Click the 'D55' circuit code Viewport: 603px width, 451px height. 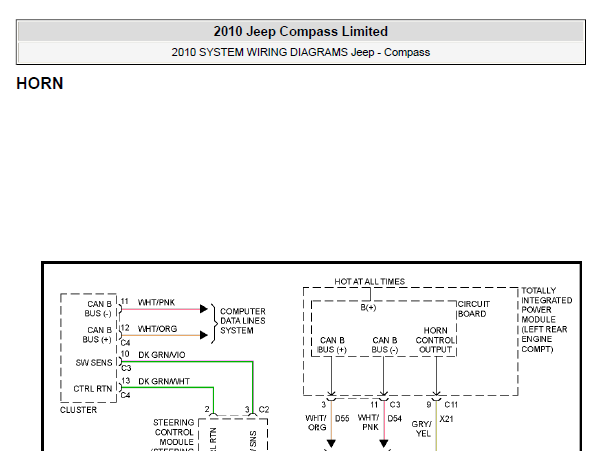[342, 418]
